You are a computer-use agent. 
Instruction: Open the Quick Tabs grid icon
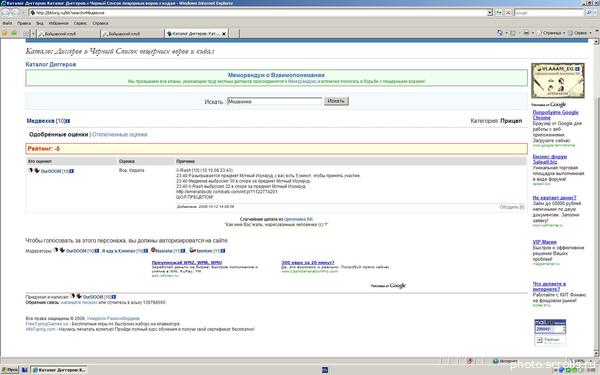pos(26,34)
